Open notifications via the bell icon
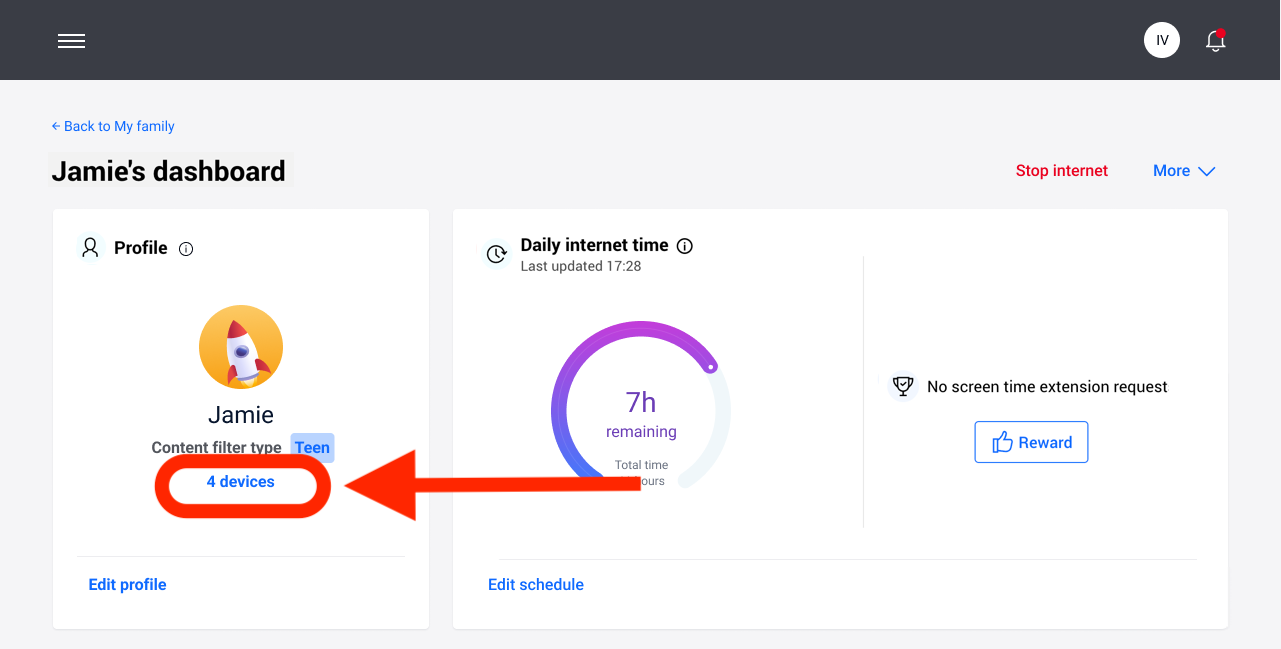 1214,41
